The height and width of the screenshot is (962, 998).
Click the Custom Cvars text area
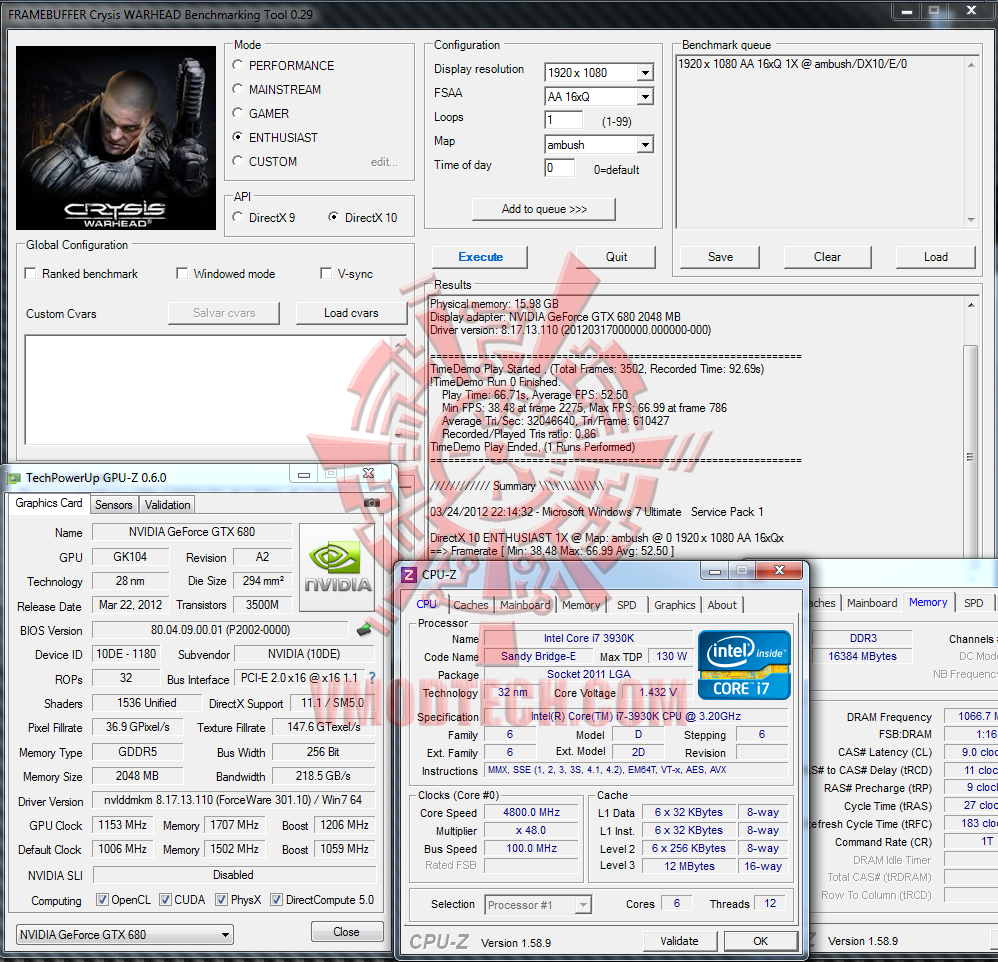[x=215, y=390]
